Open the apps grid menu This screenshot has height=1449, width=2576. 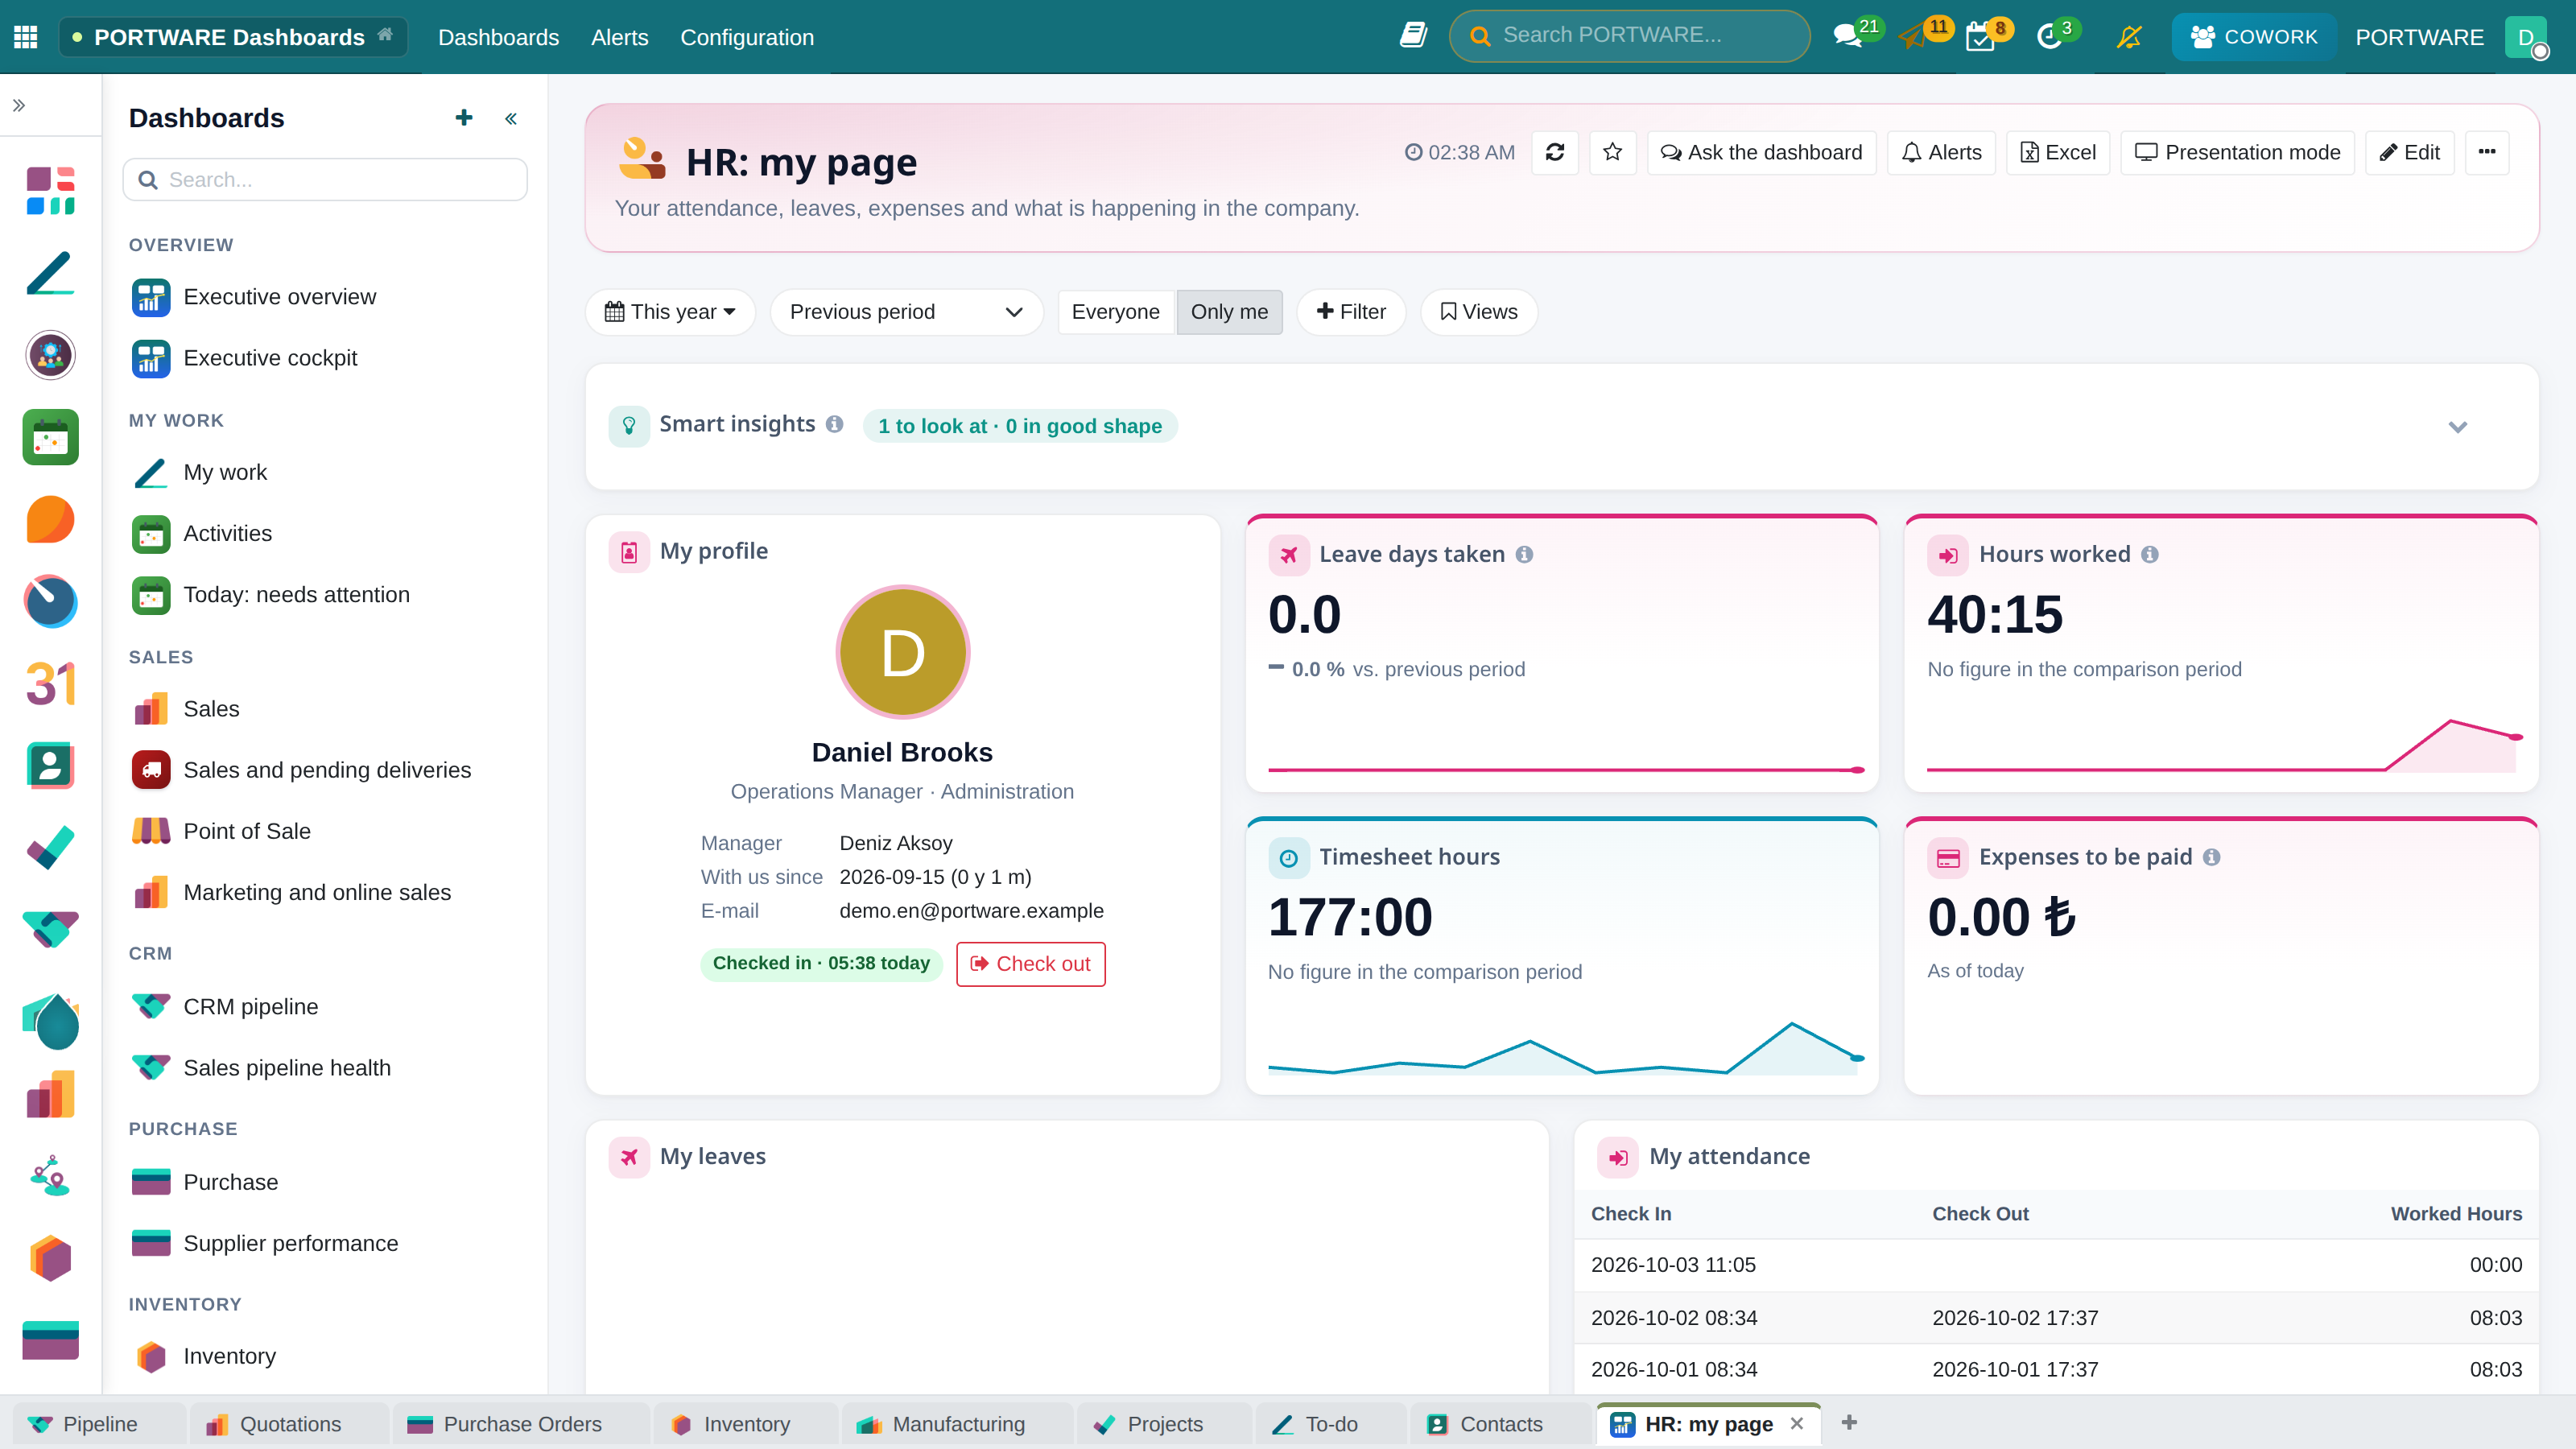tap(26, 37)
